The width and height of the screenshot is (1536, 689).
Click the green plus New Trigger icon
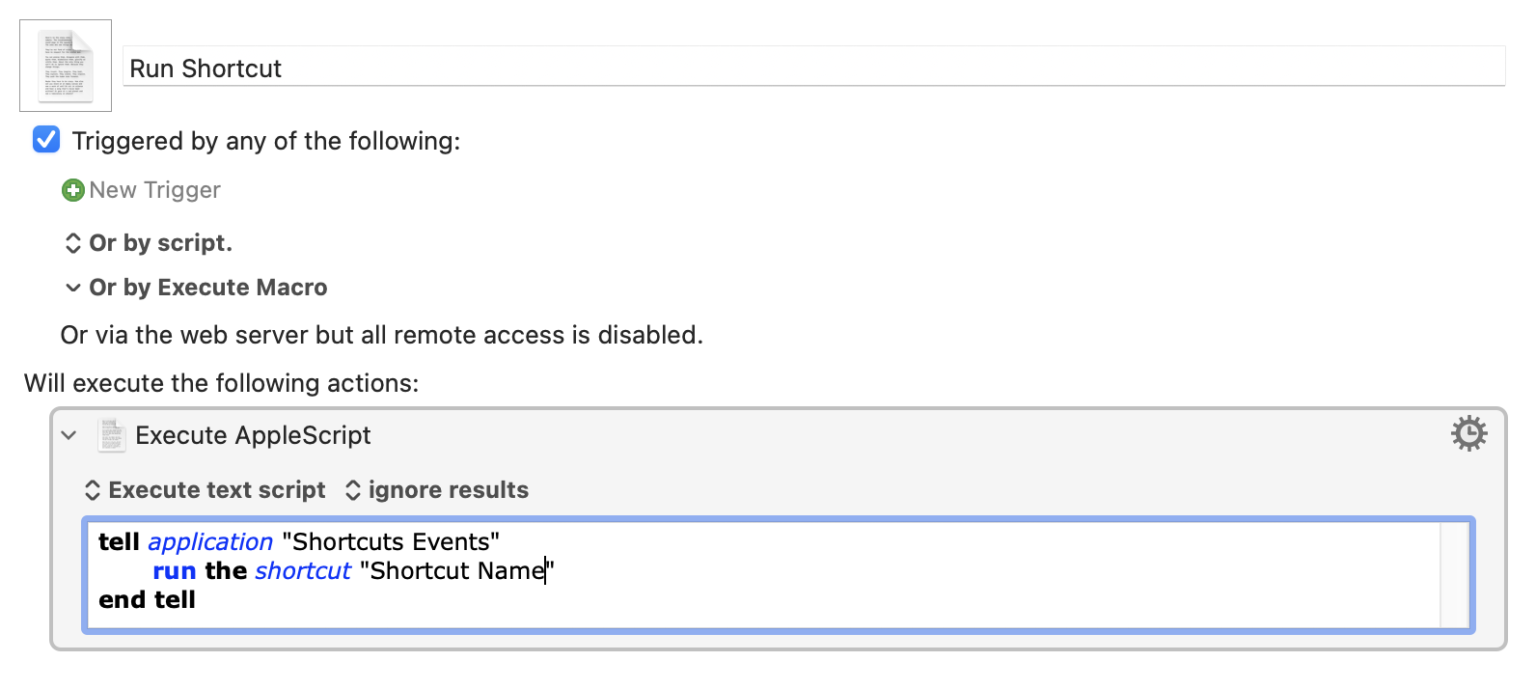click(73, 190)
